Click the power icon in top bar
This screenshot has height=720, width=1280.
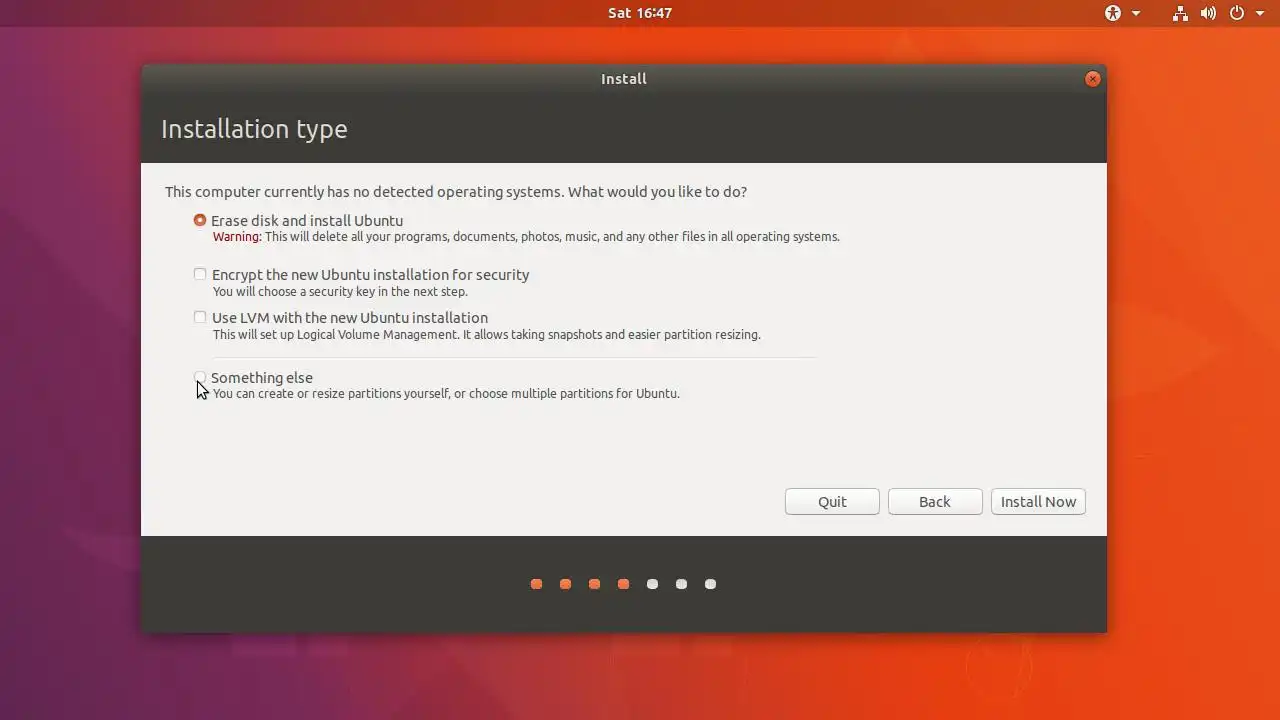tap(1237, 13)
